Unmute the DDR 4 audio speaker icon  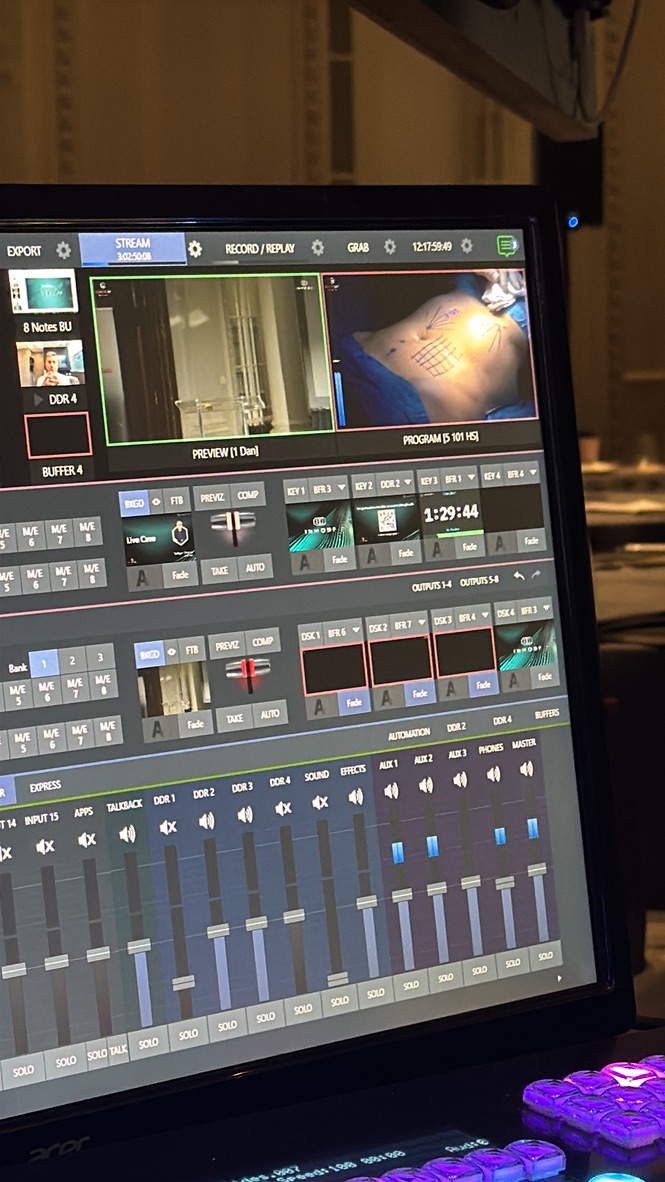click(x=283, y=808)
